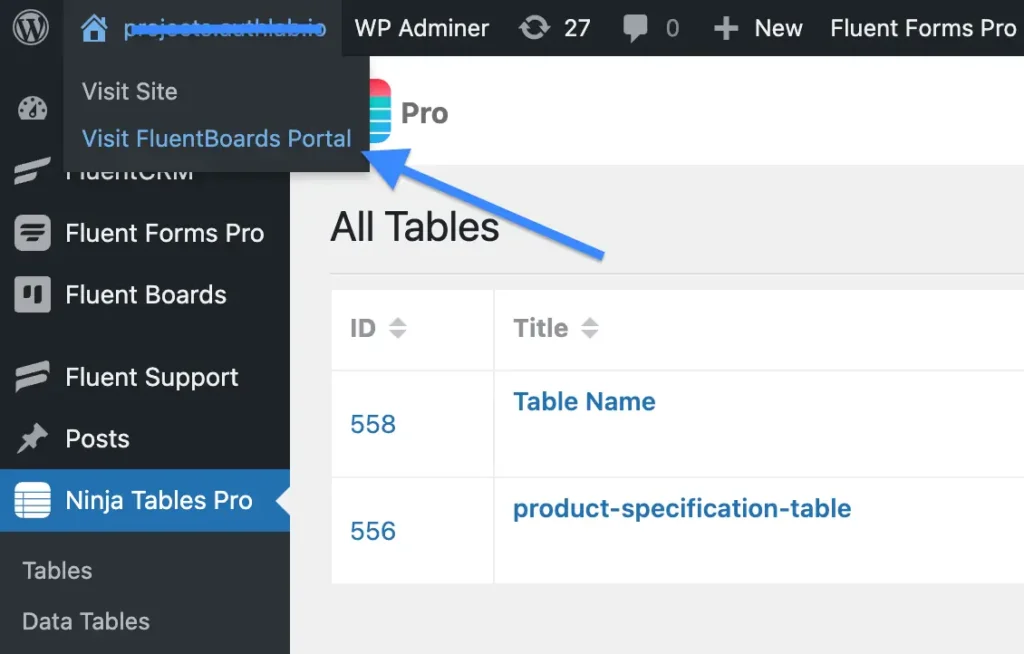This screenshot has width=1024, height=654.
Task: Click the Dashboard gauge icon in sidebar
Action: click(x=32, y=109)
